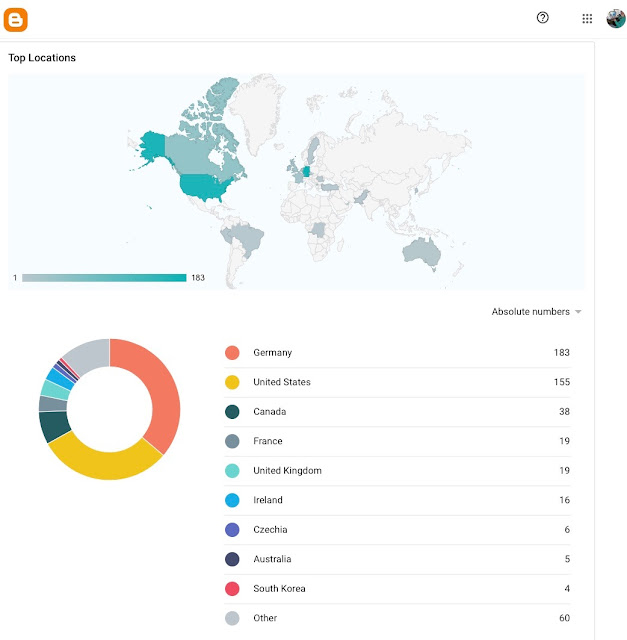Click the map gradient legend bar
The image size is (627, 640).
(x=104, y=278)
